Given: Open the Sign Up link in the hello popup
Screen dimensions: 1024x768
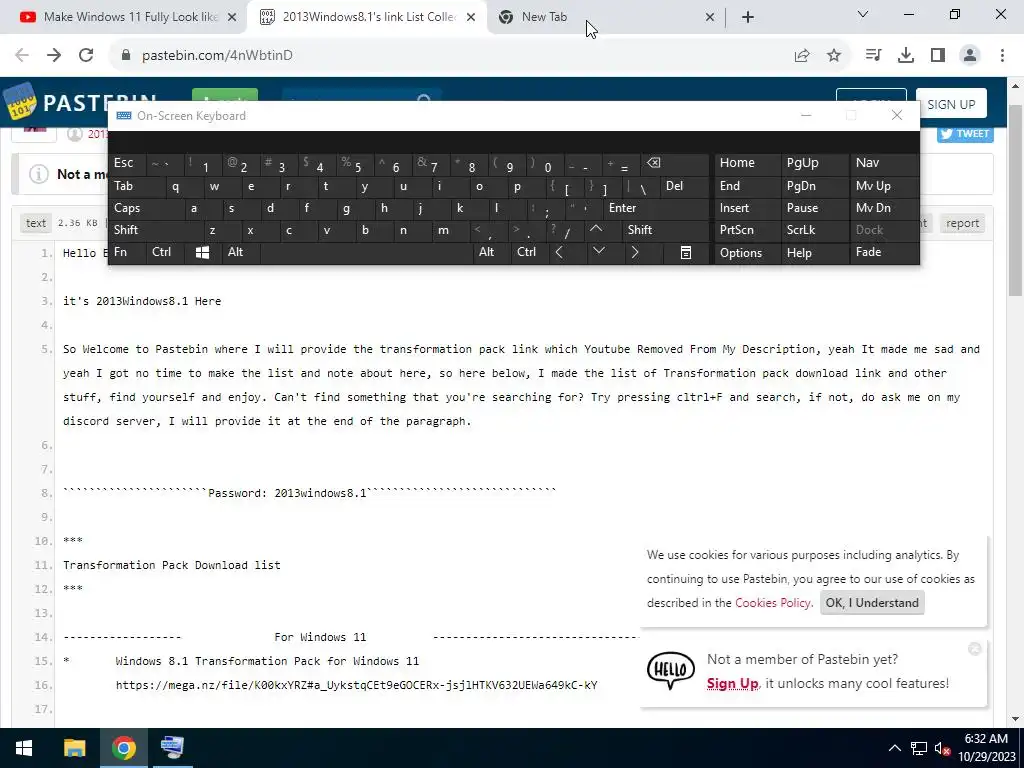Looking at the screenshot, I should (732, 684).
